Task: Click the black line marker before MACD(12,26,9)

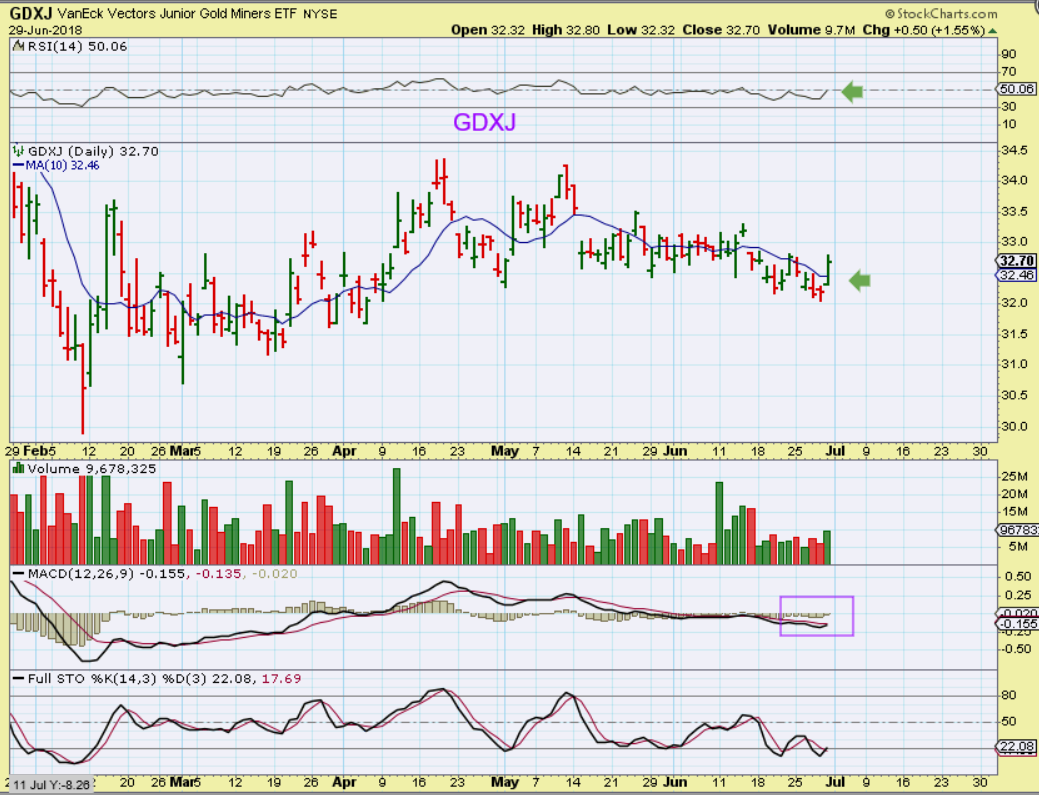Action: (19, 574)
